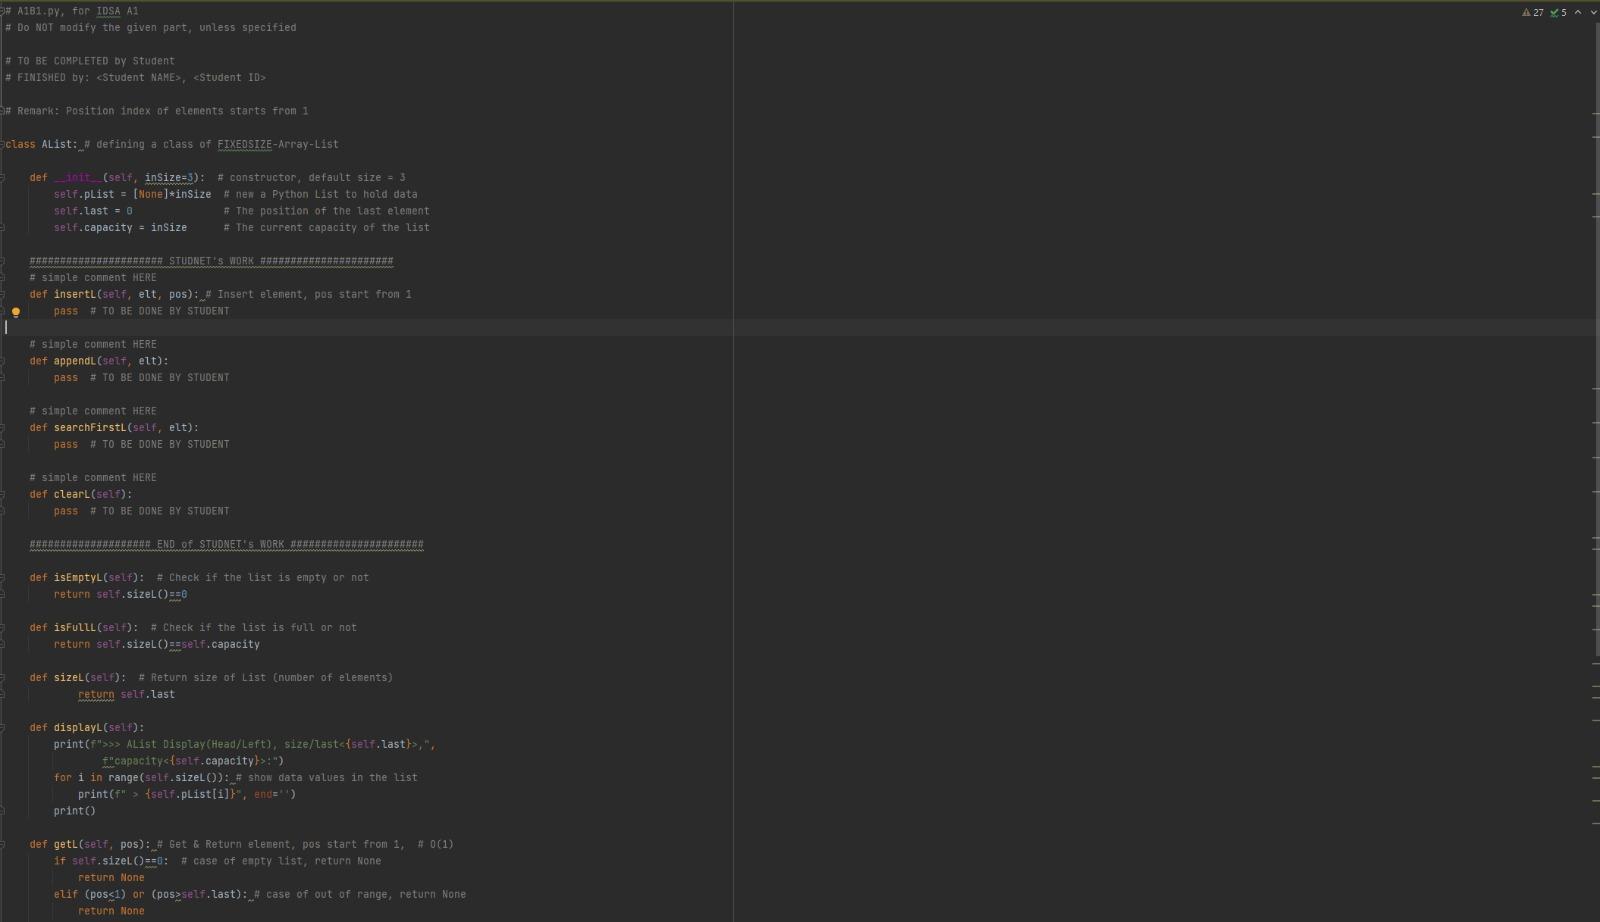Click the pass statement under clearL
The height and width of the screenshot is (922, 1600).
(x=66, y=511)
